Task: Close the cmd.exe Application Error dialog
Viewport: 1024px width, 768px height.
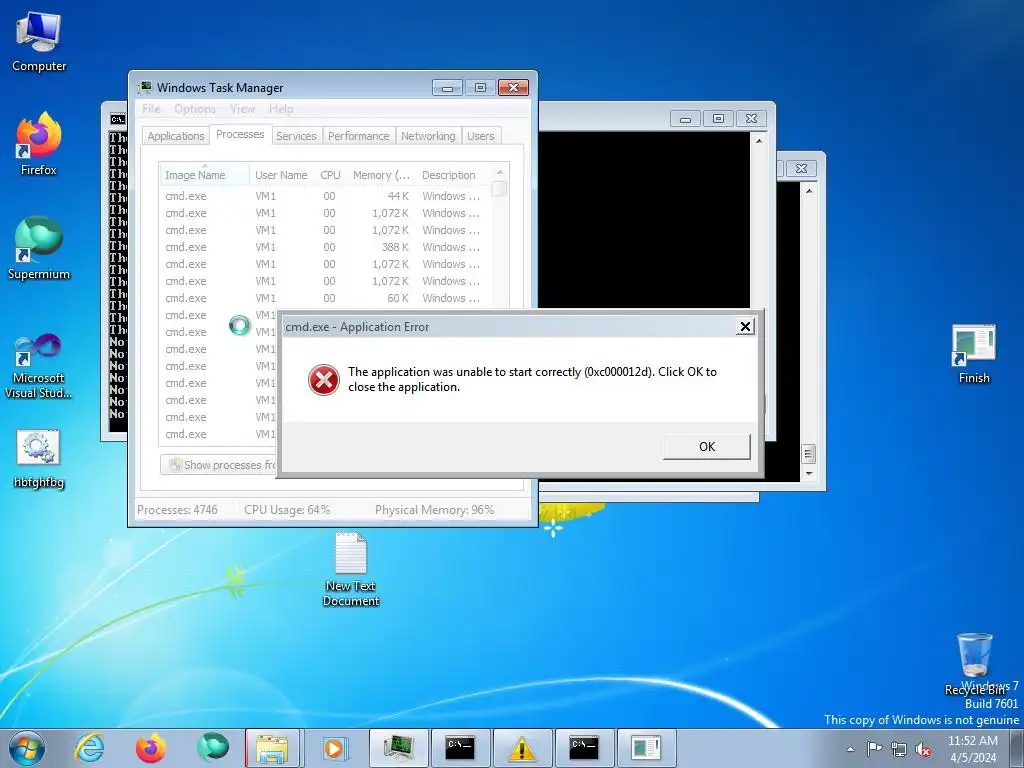Action: pyautogui.click(x=745, y=327)
